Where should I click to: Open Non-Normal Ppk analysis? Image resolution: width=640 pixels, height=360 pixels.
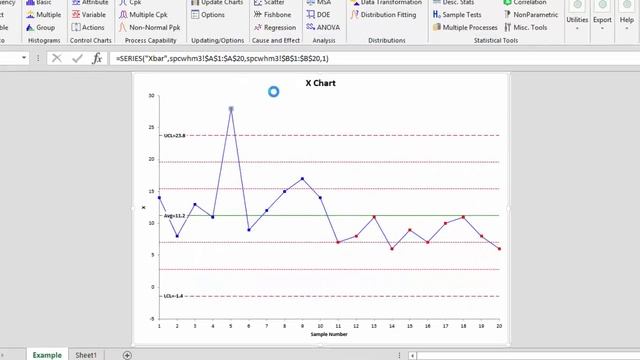pos(149,28)
